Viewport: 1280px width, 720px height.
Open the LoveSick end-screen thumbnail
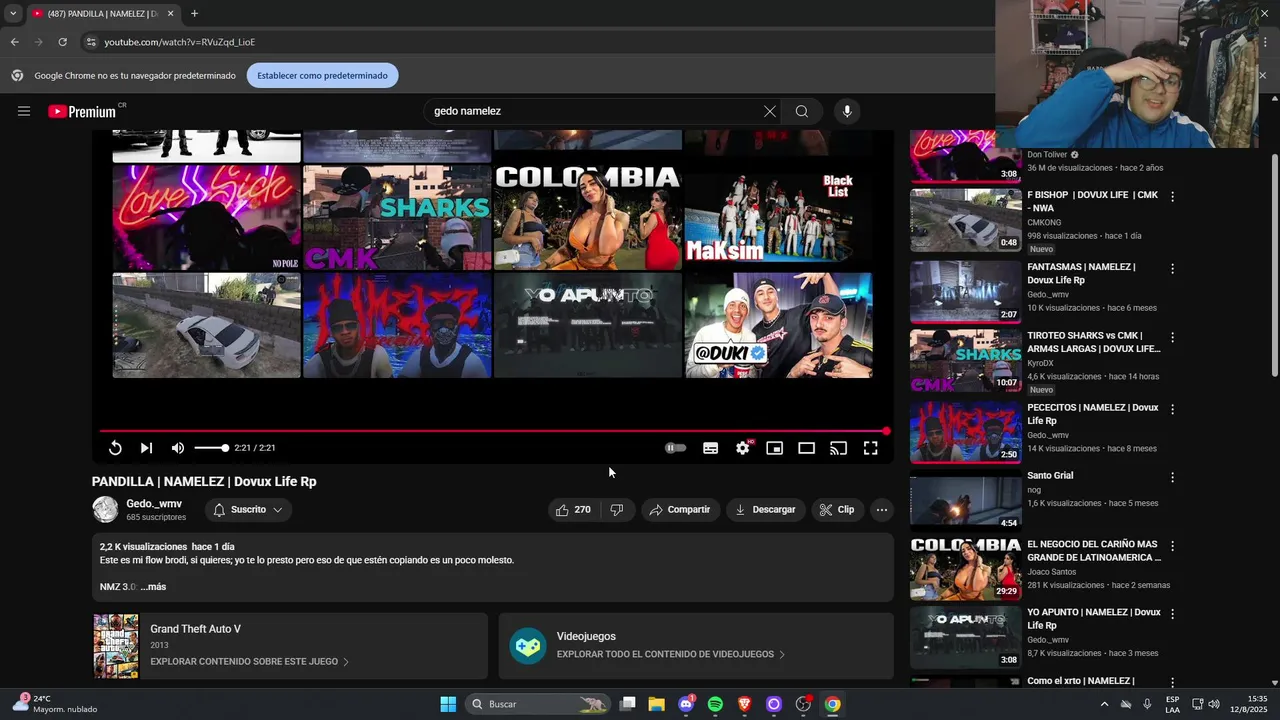(206, 217)
